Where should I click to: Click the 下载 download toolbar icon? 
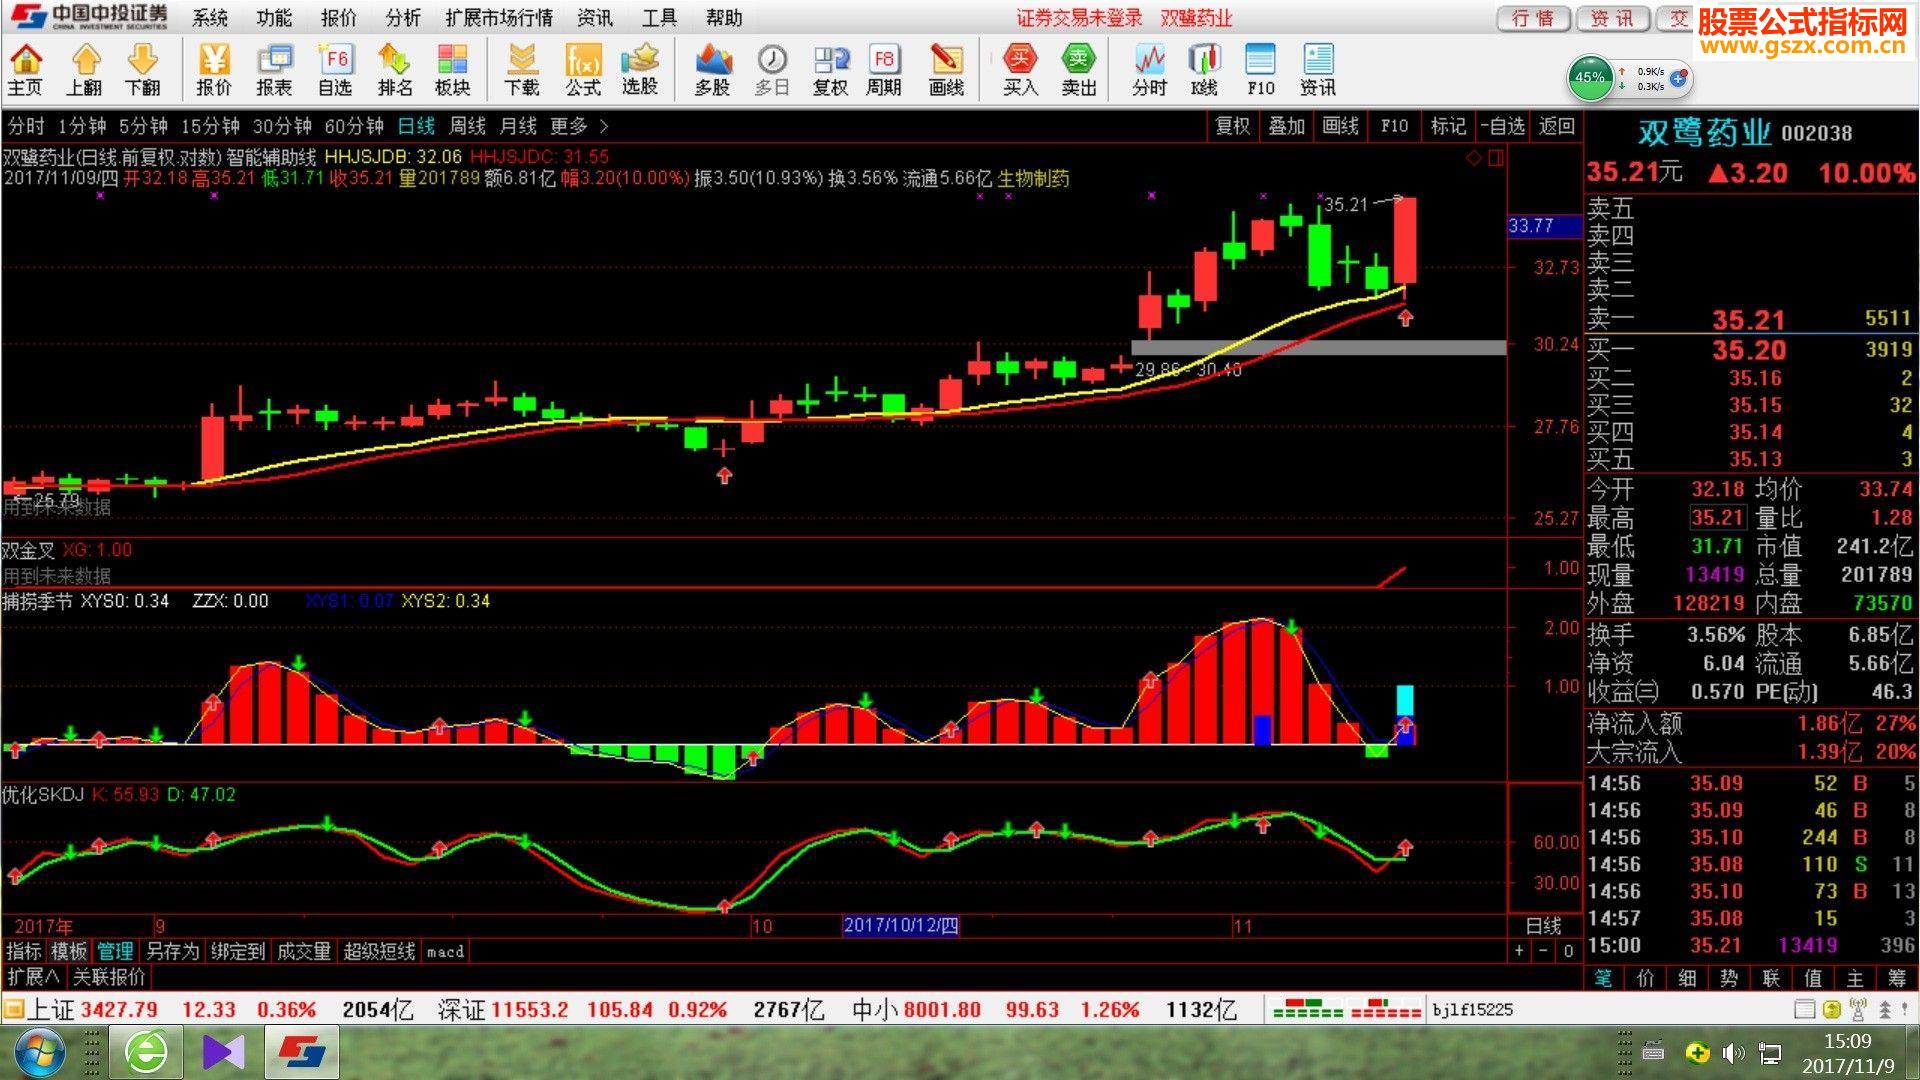pos(522,70)
